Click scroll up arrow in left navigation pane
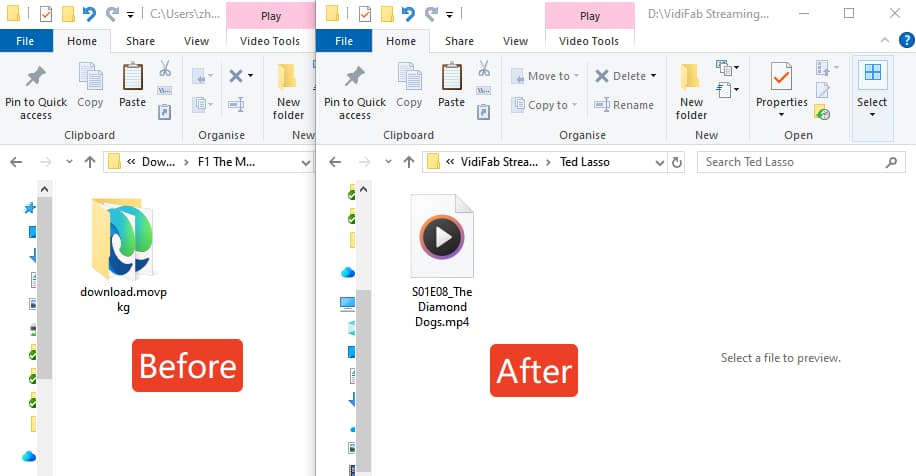Screen dimensions: 916x476 (x=44, y=189)
